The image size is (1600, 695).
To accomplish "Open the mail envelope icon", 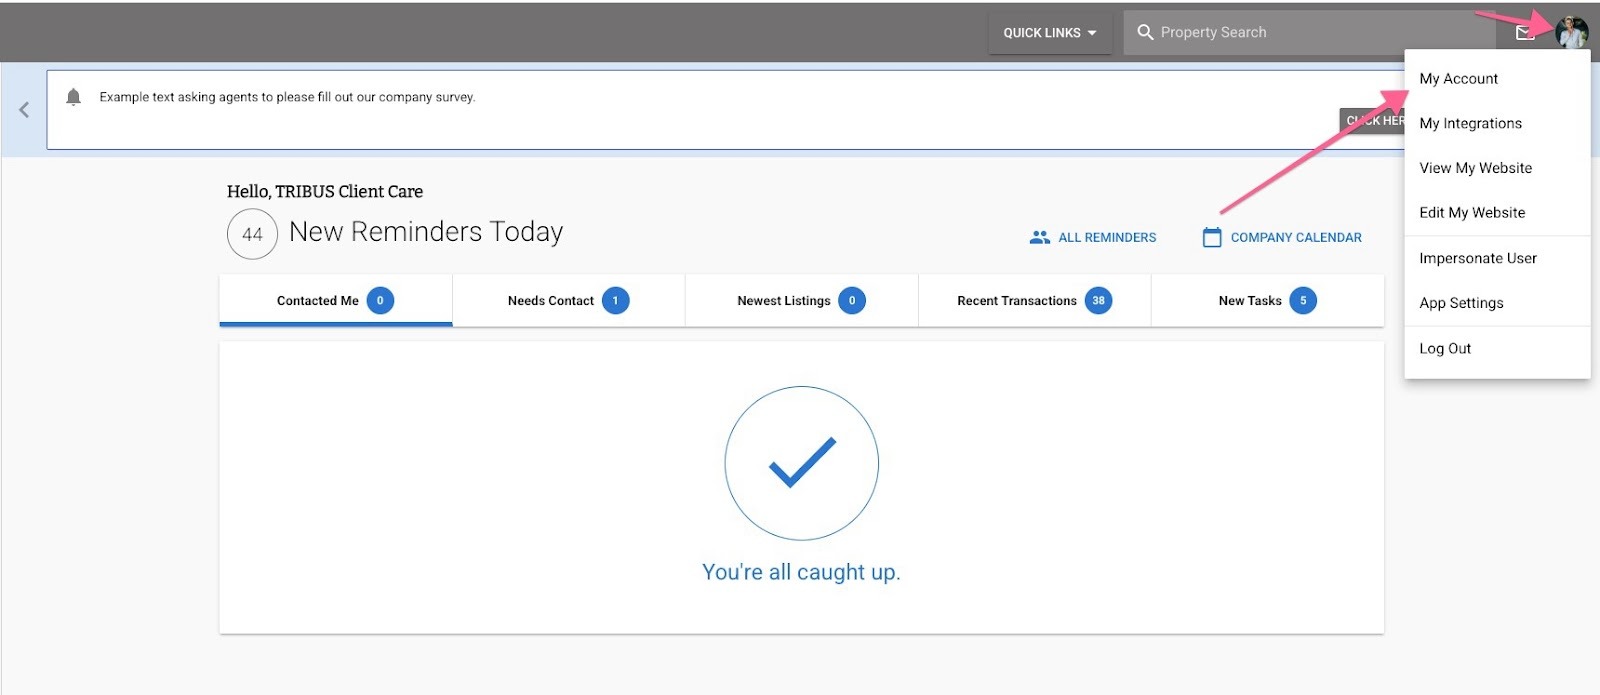I will click(1524, 33).
